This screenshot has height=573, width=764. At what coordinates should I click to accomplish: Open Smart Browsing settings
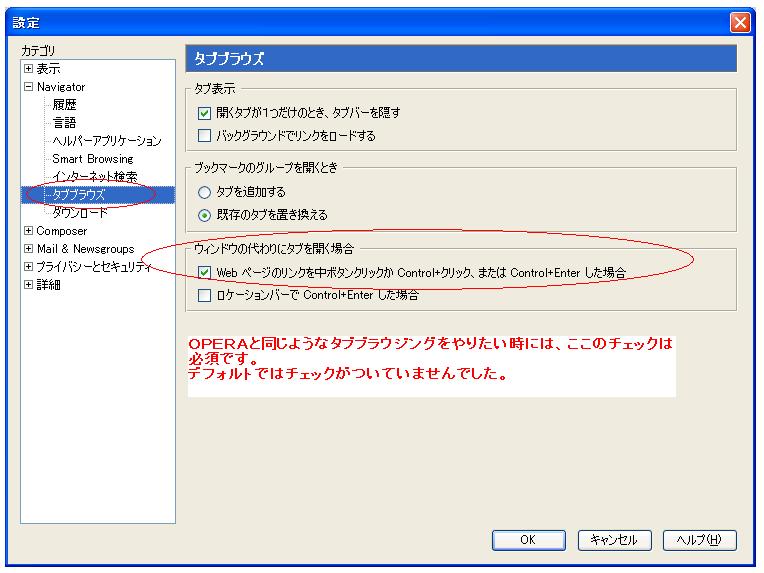click(93, 159)
